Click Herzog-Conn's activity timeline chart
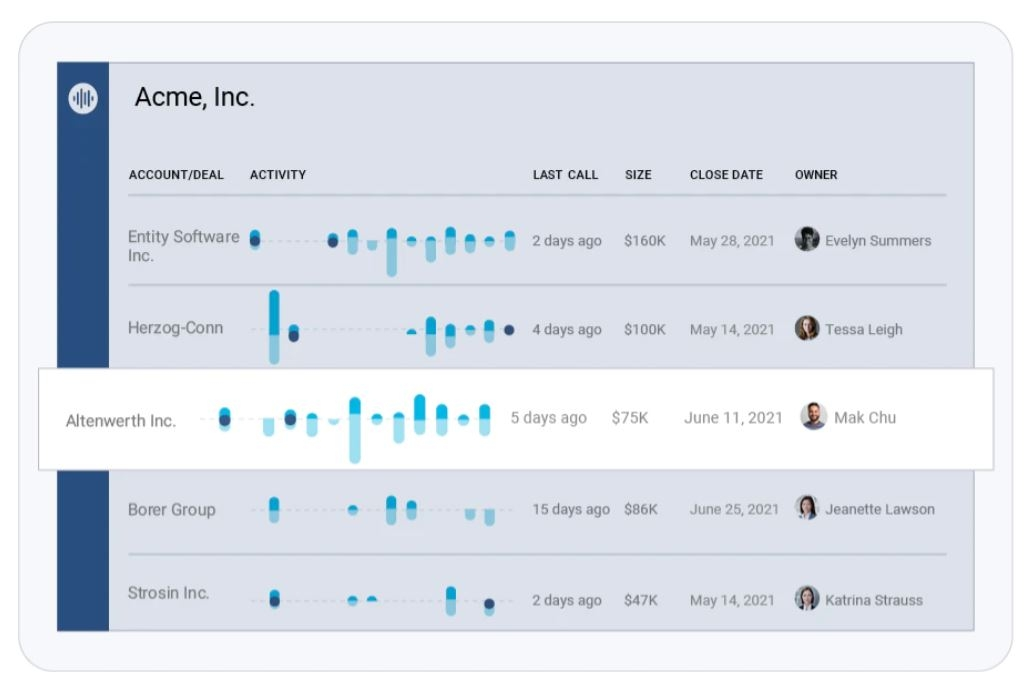The width and height of the screenshot is (1036, 689). point(382,327)
